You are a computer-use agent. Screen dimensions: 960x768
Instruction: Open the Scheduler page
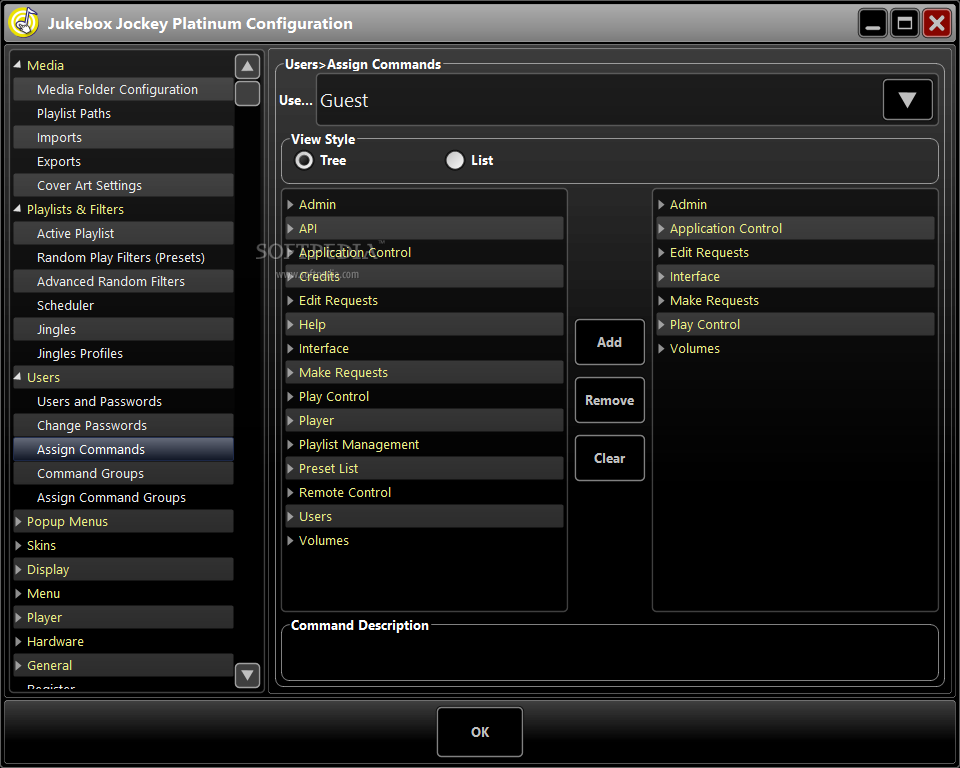click(123, 306)
